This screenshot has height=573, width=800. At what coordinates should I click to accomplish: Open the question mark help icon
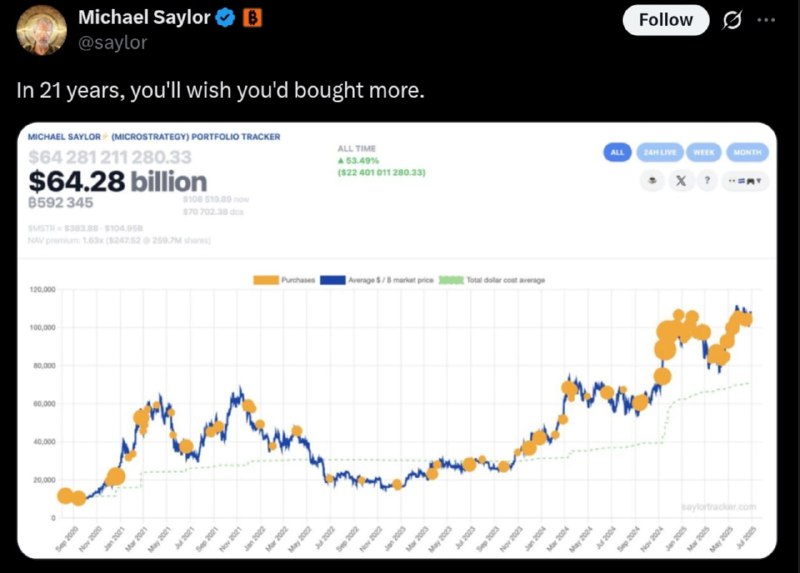click(x=707, y=181)
